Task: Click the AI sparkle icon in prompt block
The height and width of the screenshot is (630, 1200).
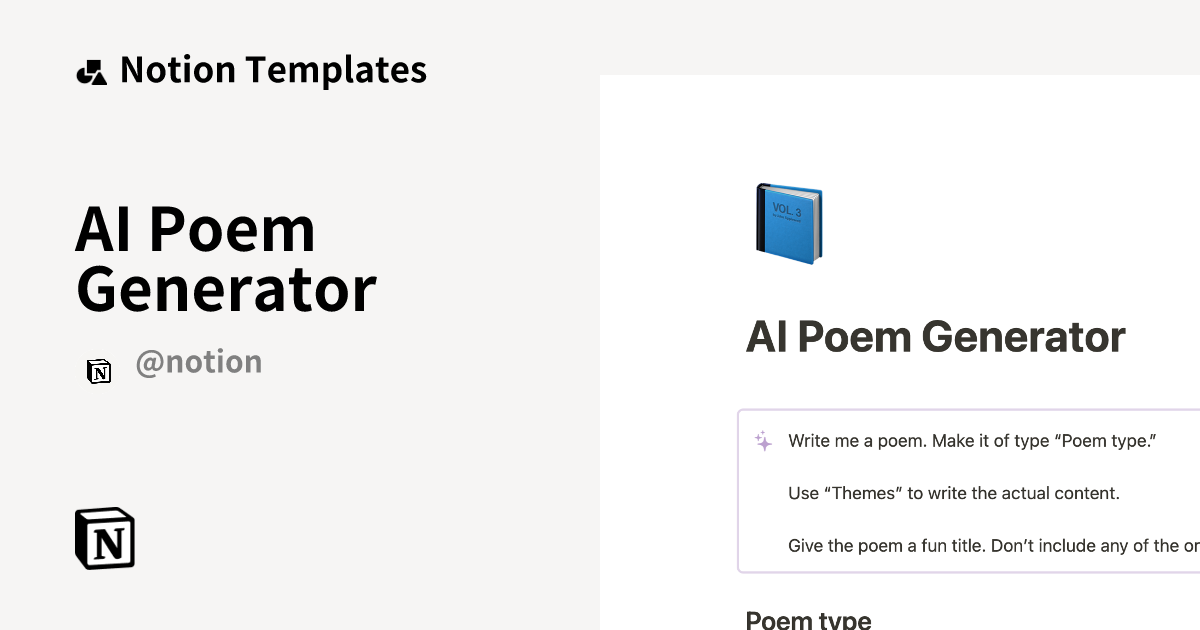Action: pos(763,441)
